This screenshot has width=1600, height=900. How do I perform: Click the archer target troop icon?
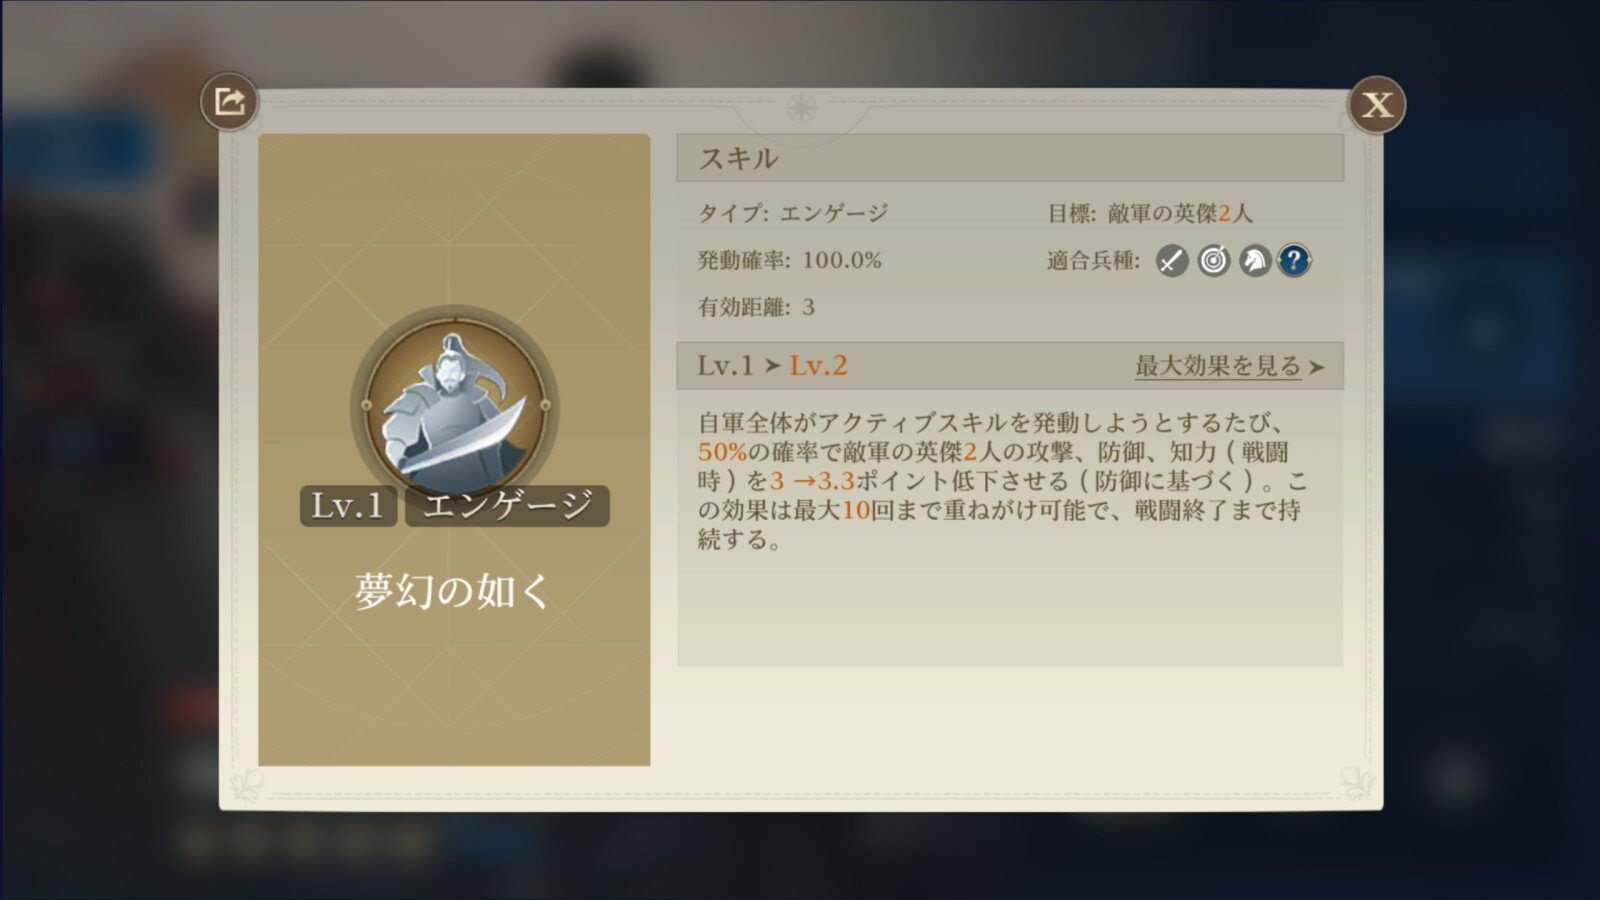pos(1214,261)
